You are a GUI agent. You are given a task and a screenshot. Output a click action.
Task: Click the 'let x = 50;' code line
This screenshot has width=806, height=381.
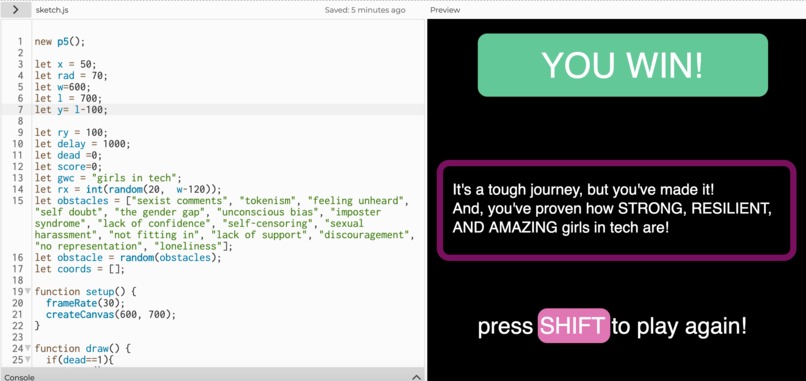(65, 64)
